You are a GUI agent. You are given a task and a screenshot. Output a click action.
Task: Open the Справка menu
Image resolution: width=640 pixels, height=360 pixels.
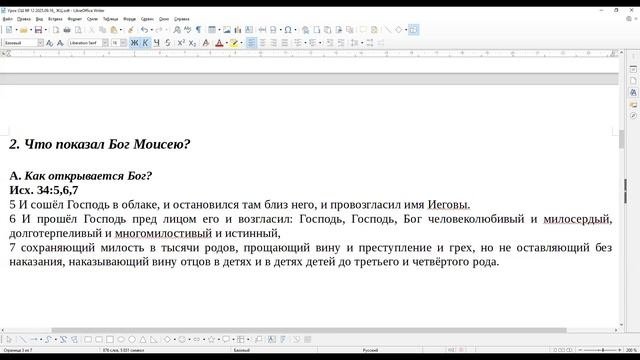tap(182, 19)
